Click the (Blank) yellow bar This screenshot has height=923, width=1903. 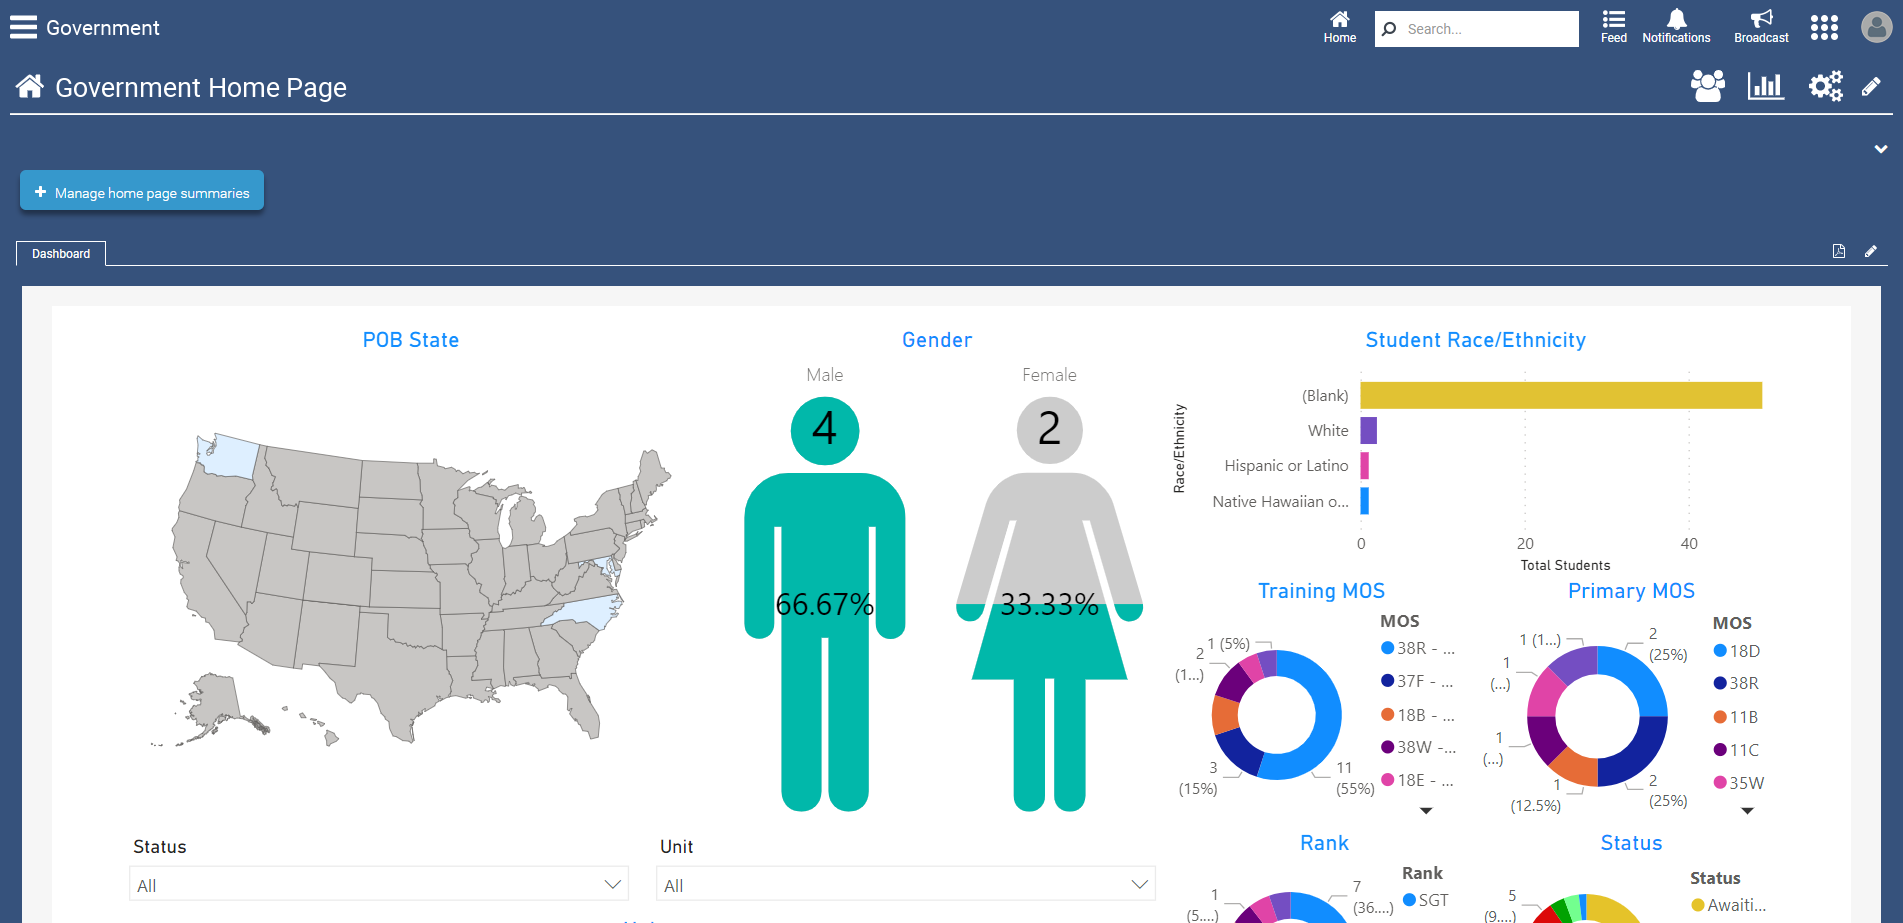[1561, 395]
